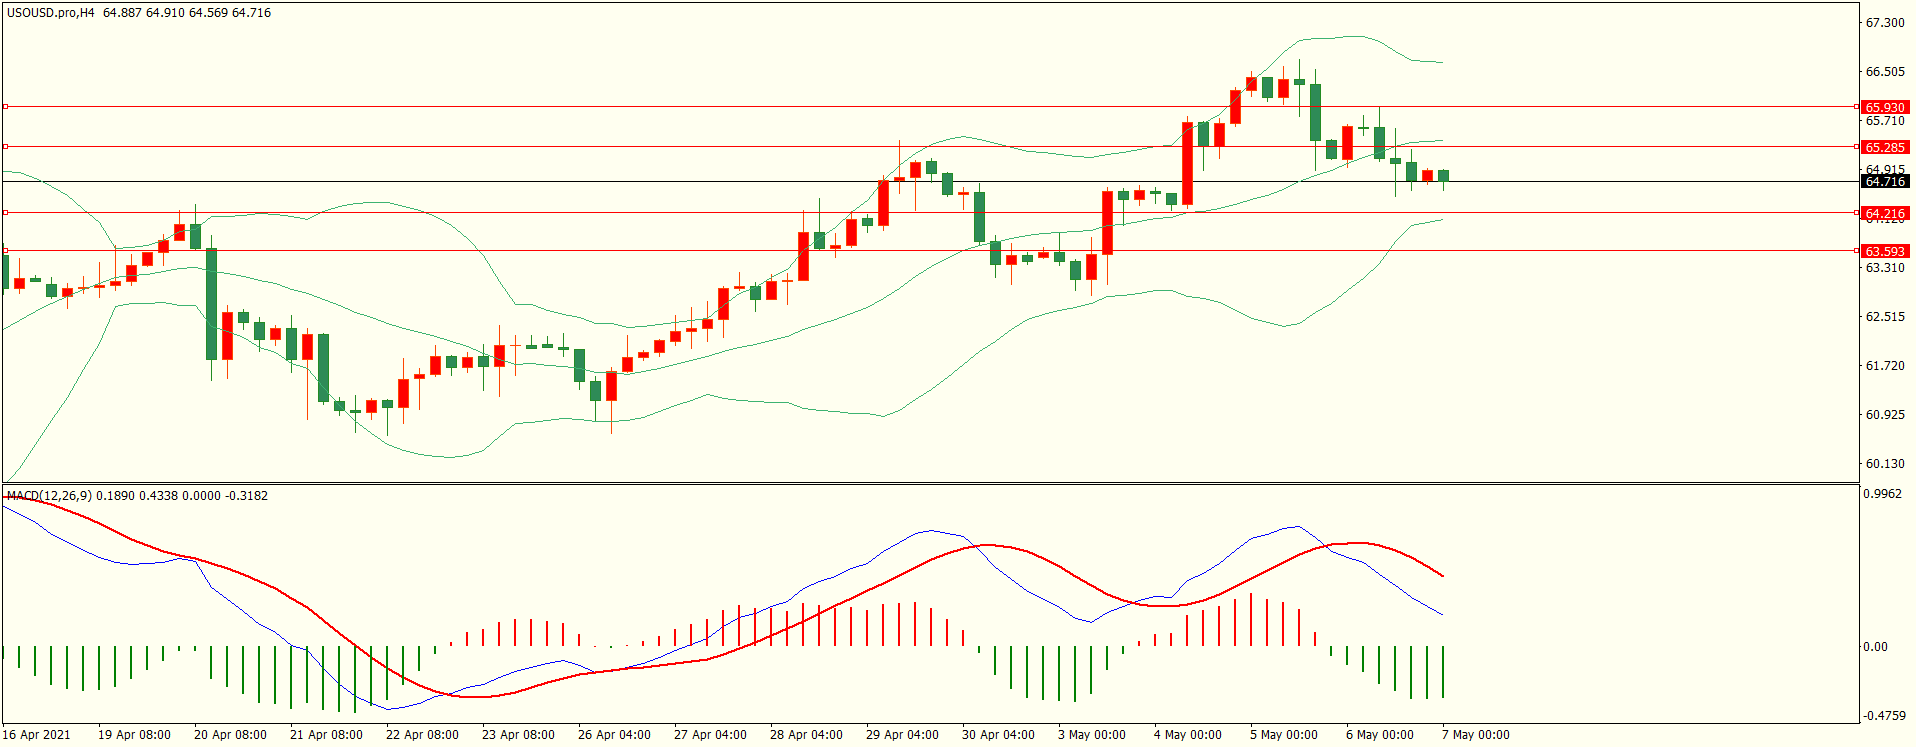Click the 0.9962 value on MACD scale
The image size is (1916, 747).
pyautogui.click(x=1883, y=493)
